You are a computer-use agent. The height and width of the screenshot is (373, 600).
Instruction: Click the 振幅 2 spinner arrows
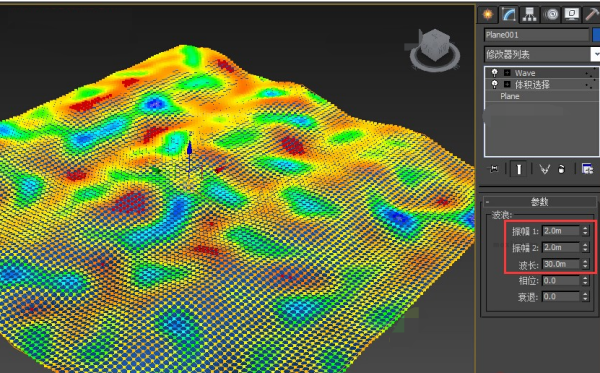(585, 248)
